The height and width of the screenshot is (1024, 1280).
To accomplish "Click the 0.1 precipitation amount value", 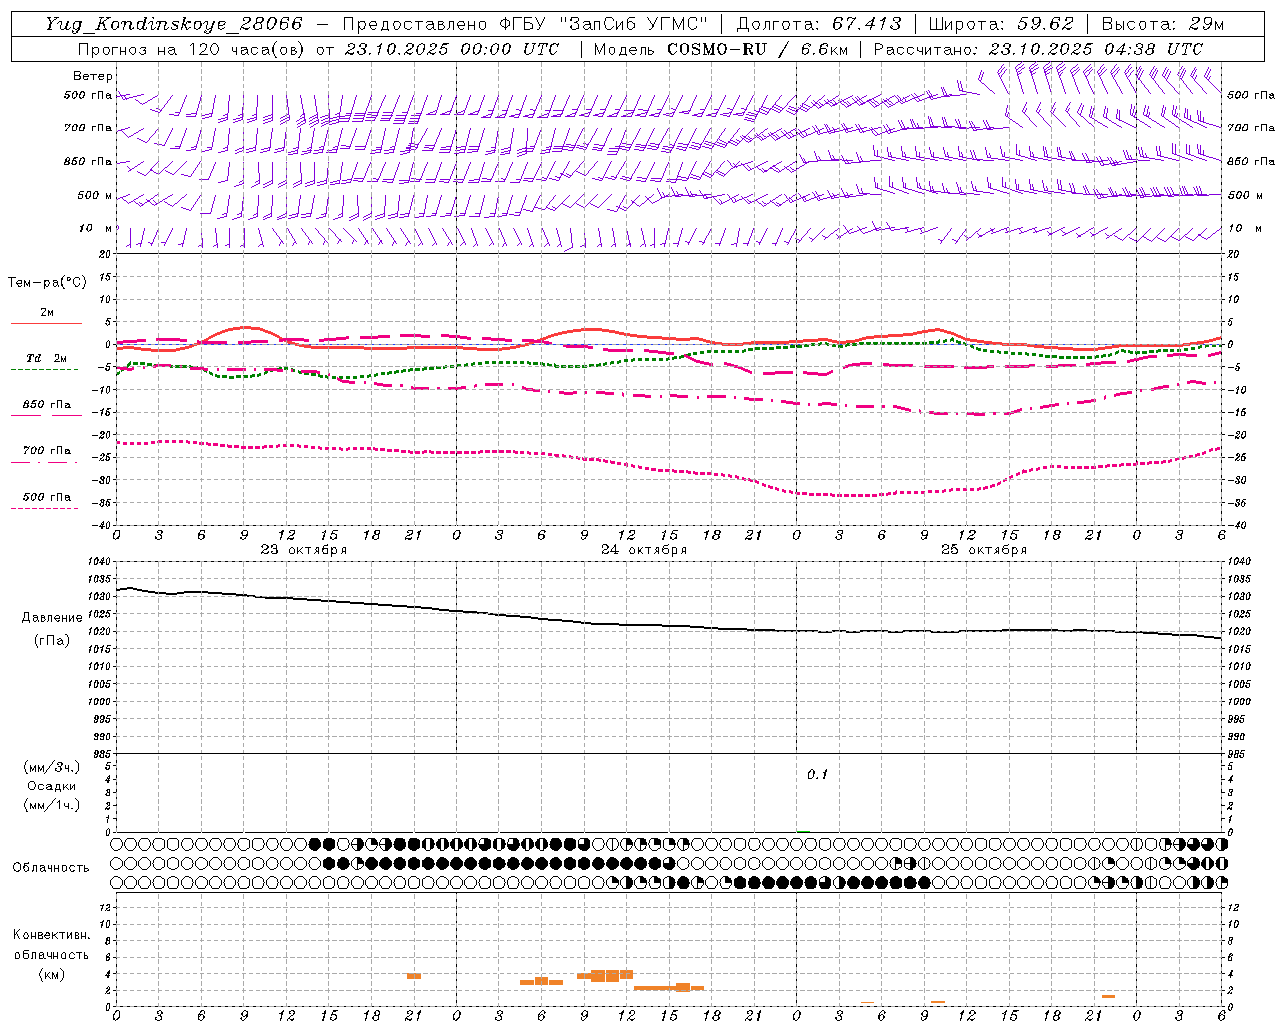I will tap(818, 775).
